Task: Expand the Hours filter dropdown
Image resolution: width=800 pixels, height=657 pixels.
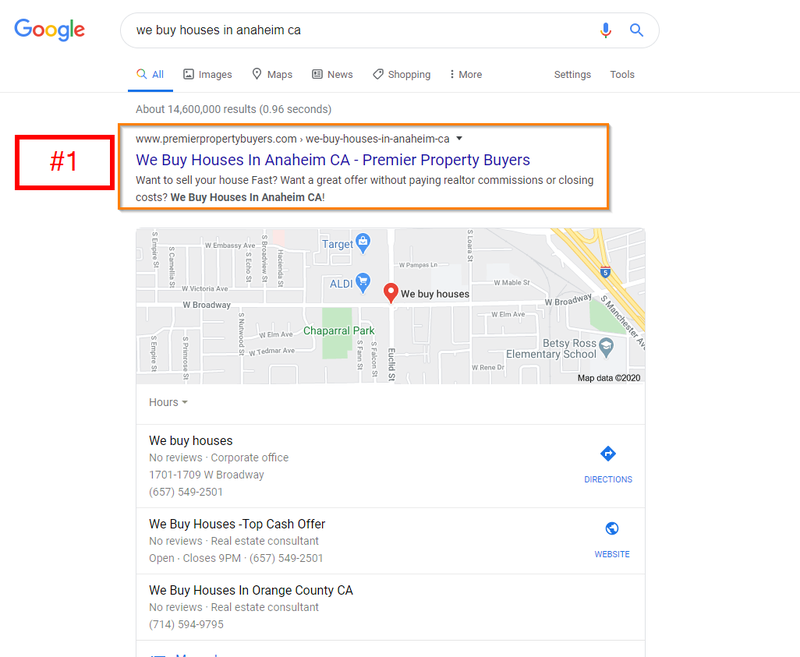Action: [x=168, y=402]
